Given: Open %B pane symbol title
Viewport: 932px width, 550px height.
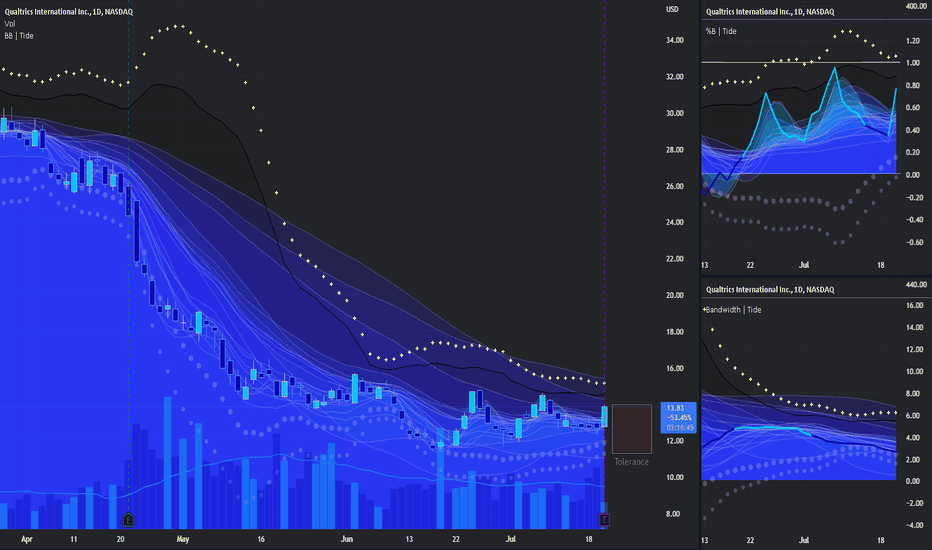Looking at the screenshot, I should click(770, 11).
